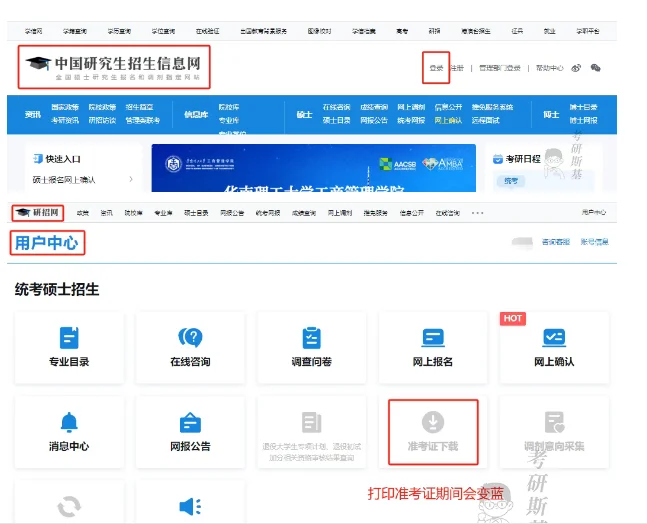Click 招生简章 in the blue navigation
Viewport: 647px width, 524px height.
pyautogui.click(x=139, y=107)
